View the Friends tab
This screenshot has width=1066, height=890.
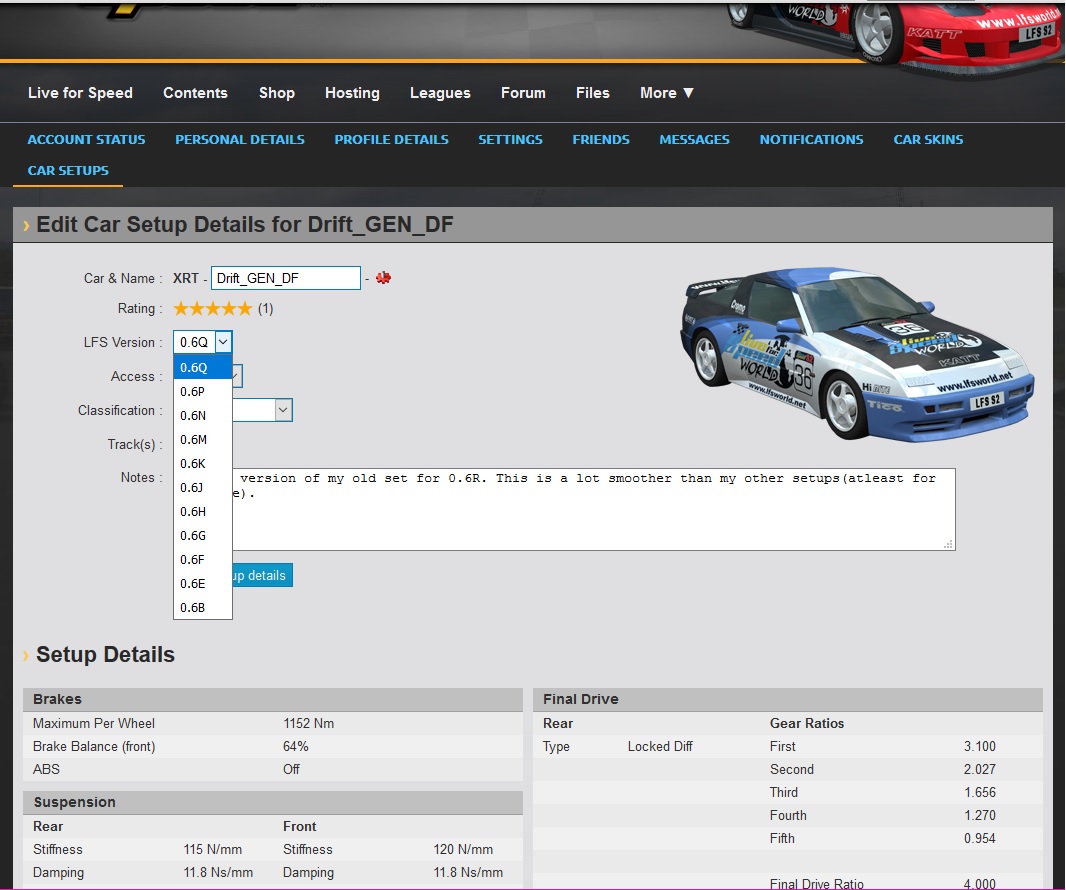click(601, 139)
